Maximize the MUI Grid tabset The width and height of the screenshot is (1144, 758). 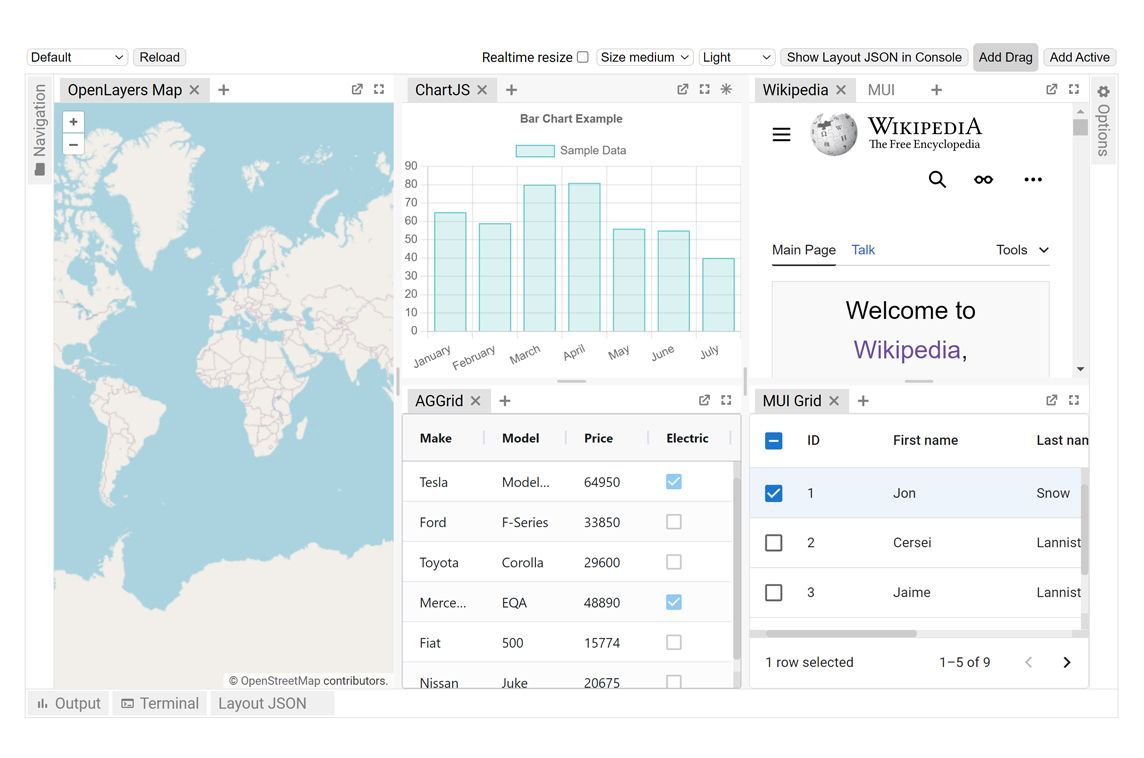pos(1073,400)
